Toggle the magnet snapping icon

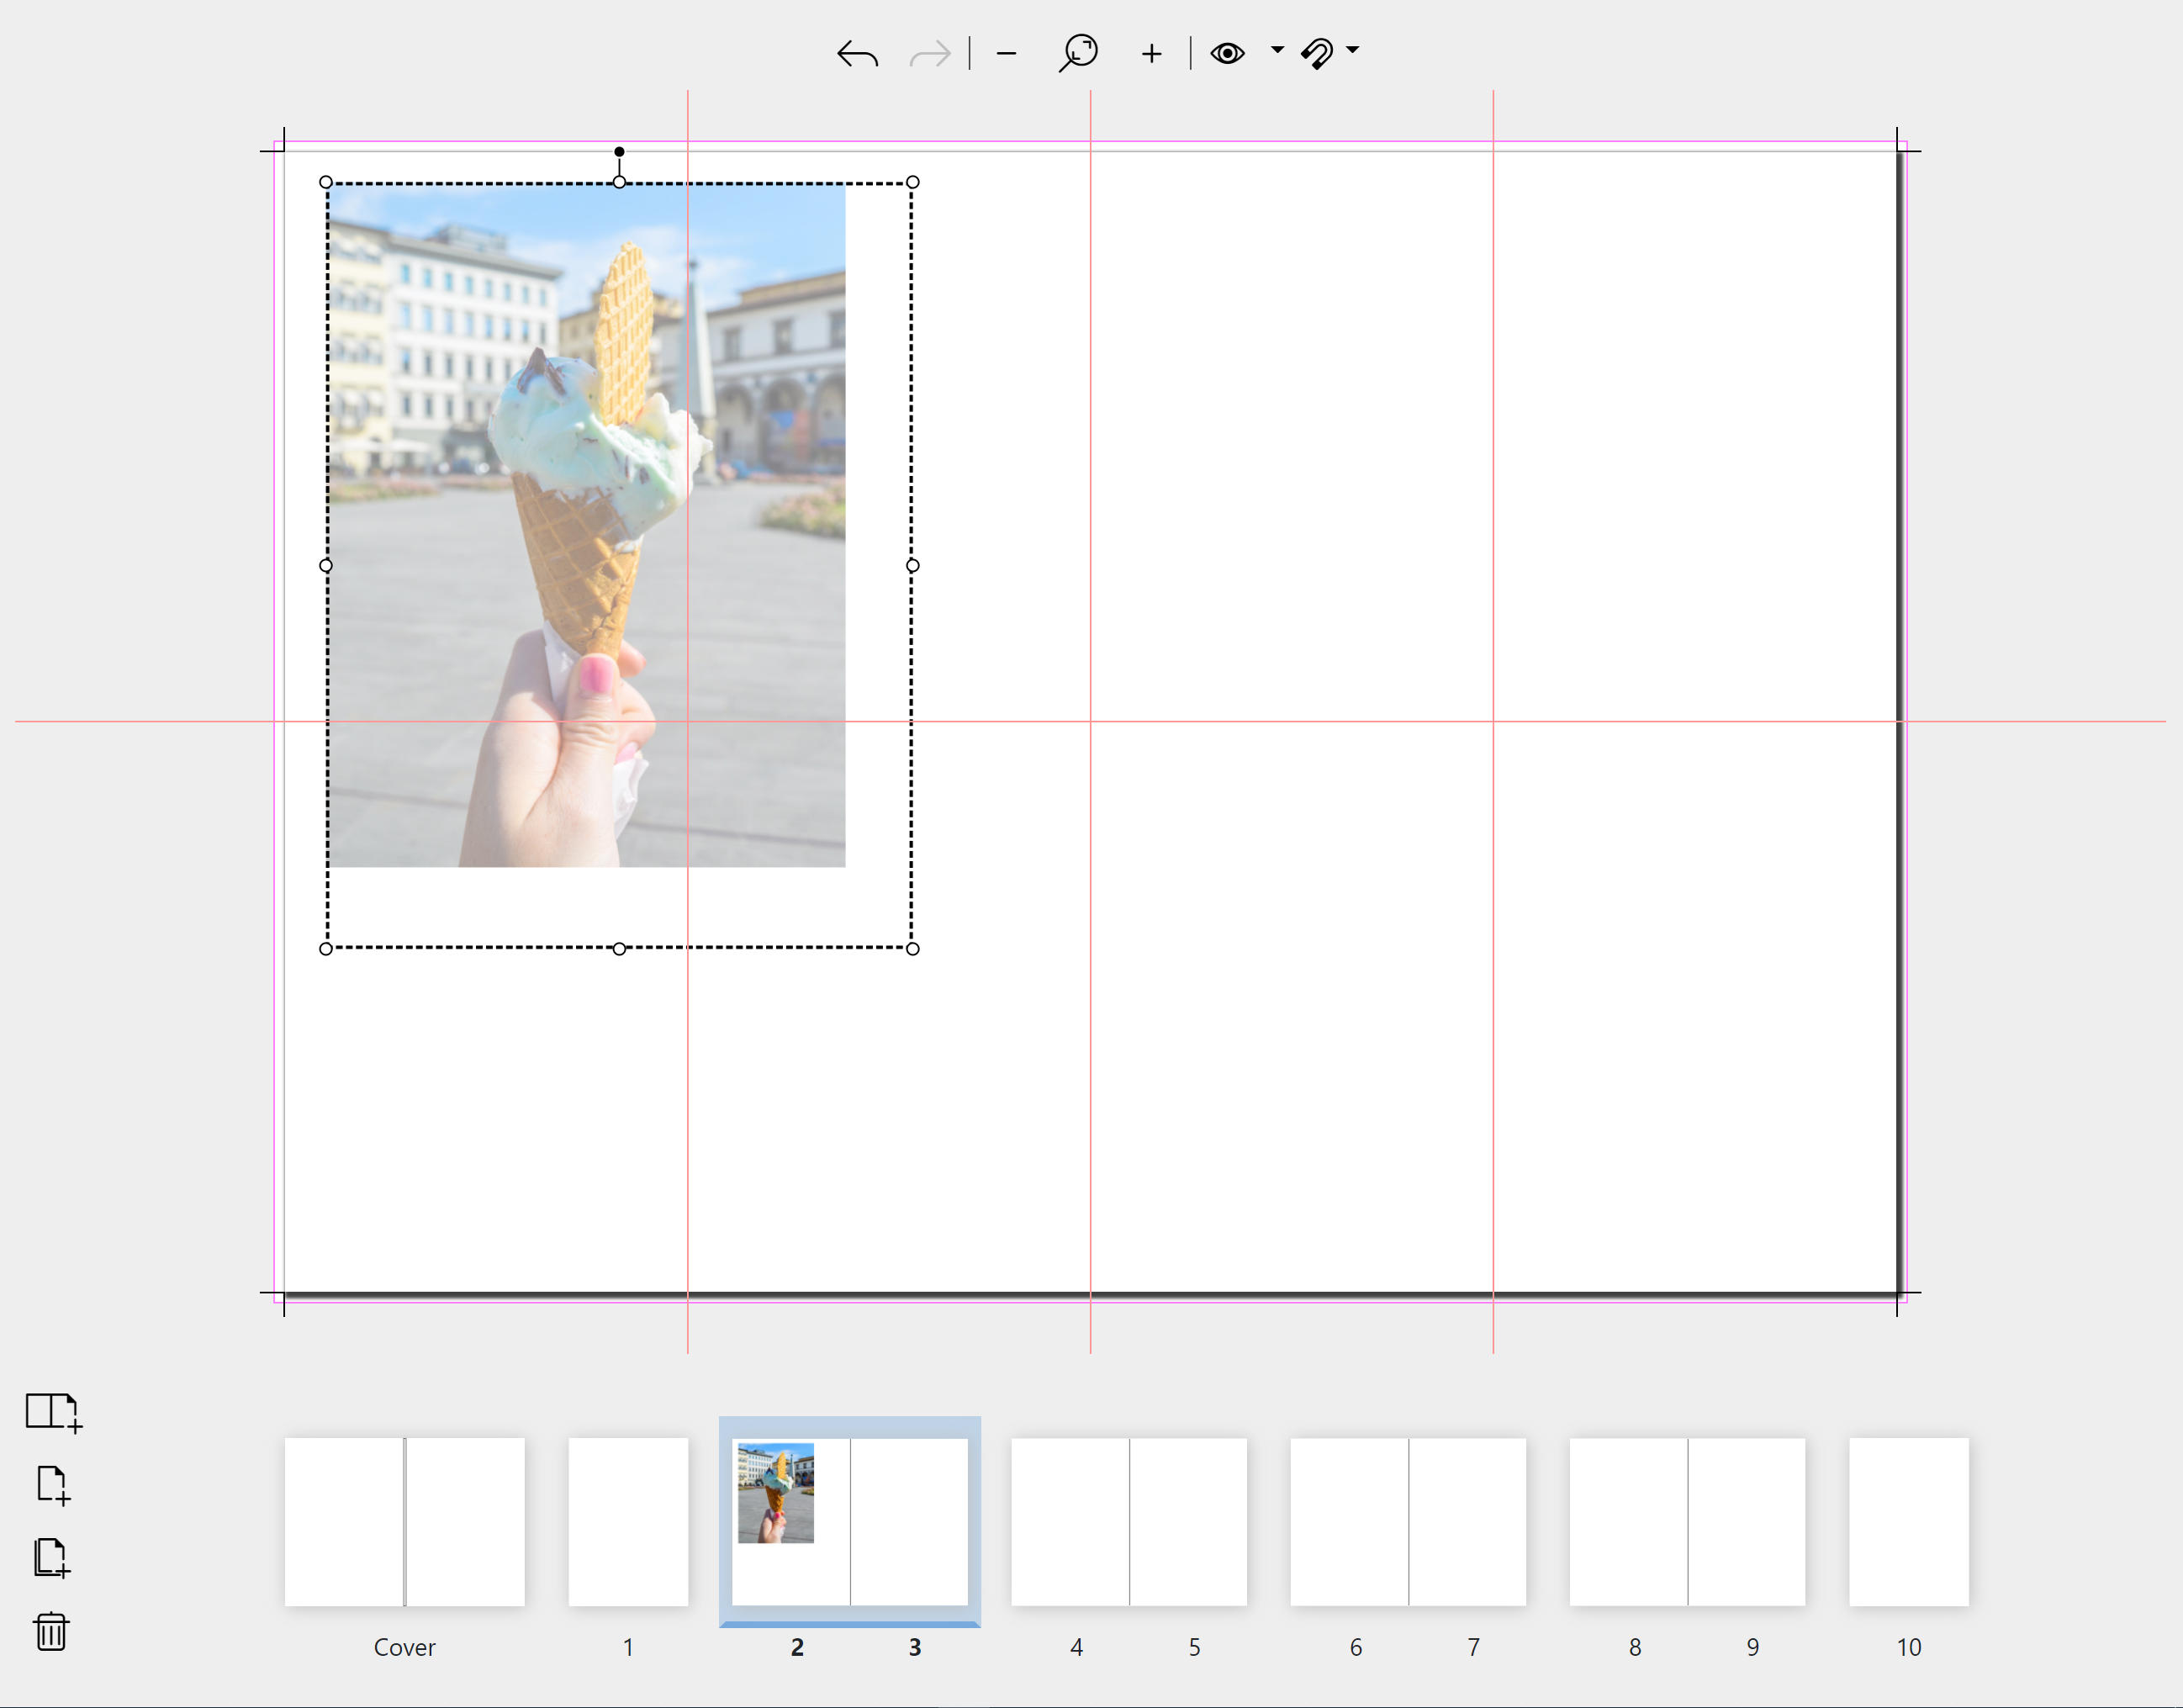1317,53
